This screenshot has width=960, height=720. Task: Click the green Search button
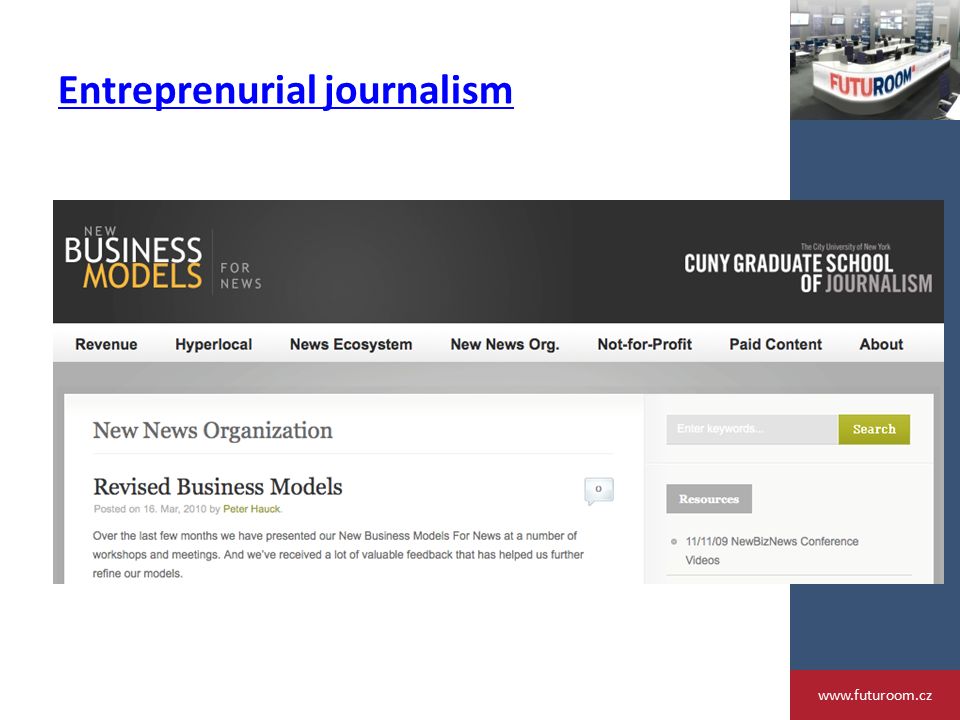[874, 429]
